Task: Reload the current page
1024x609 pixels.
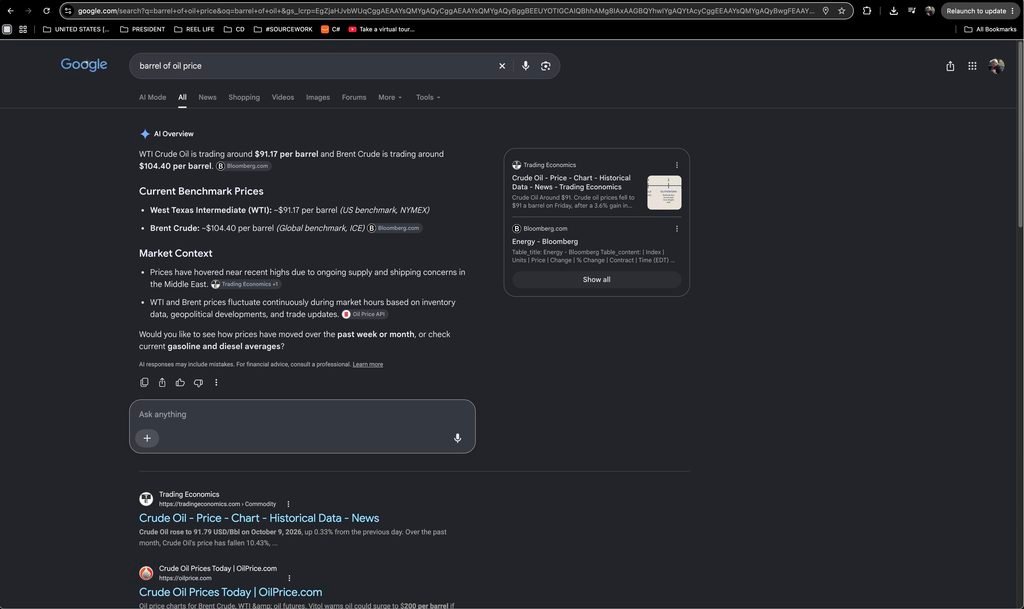Action: [x=46, y=11]
